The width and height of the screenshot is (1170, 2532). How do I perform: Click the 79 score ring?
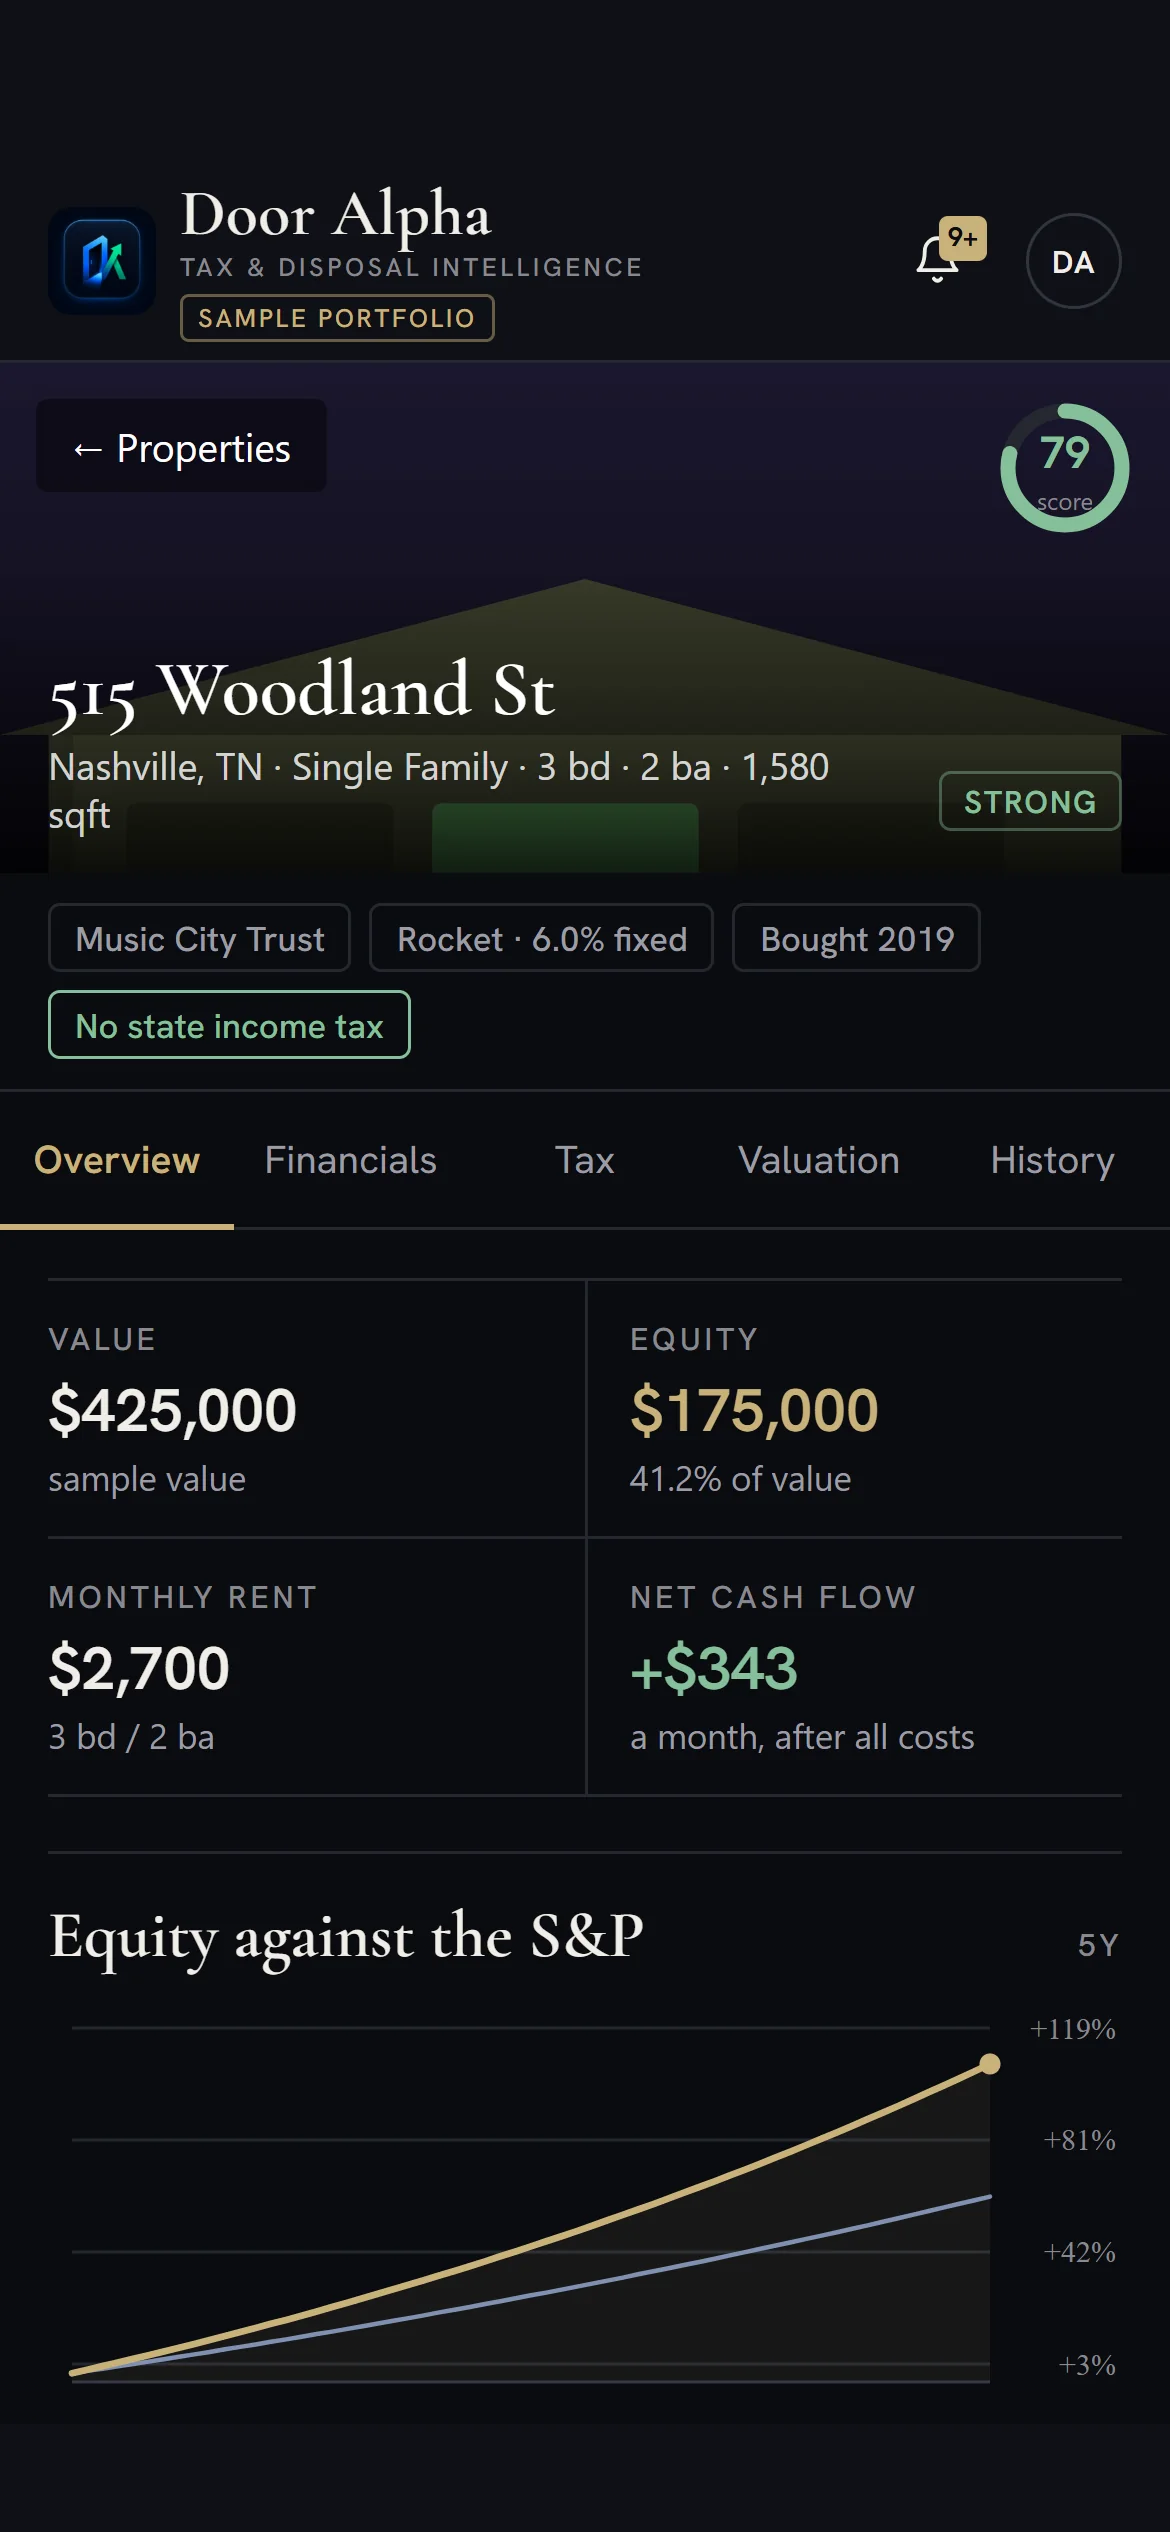[1064, 468]
